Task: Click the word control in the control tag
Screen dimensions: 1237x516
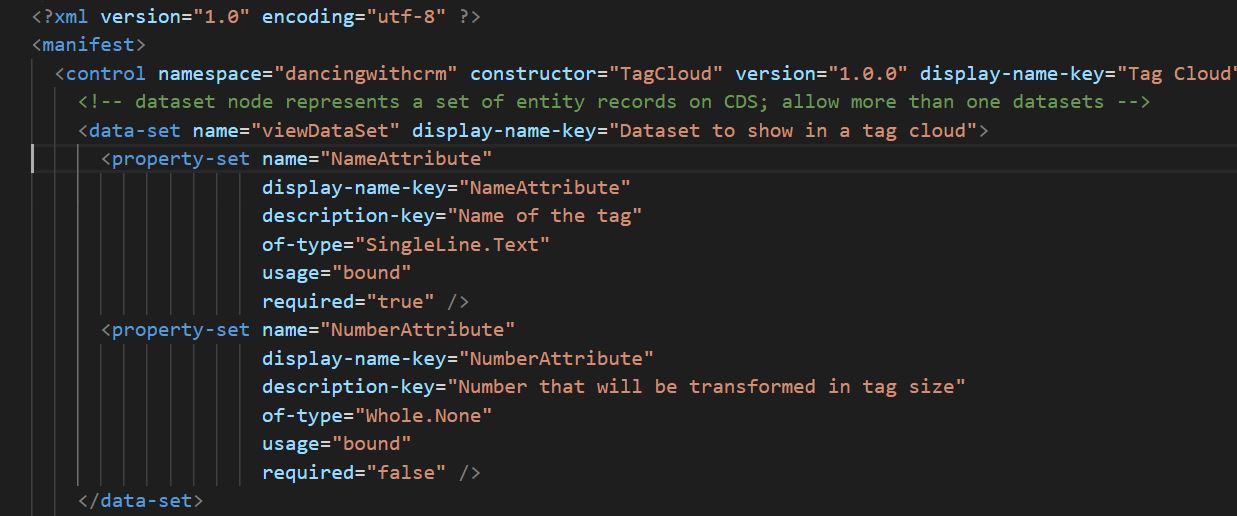Action: 106,74
